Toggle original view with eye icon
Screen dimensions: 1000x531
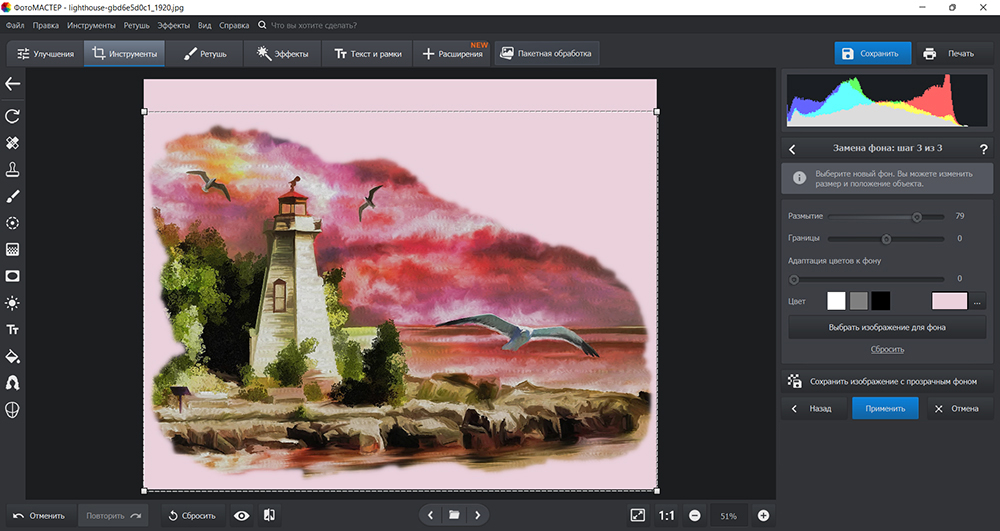(241, 515)
